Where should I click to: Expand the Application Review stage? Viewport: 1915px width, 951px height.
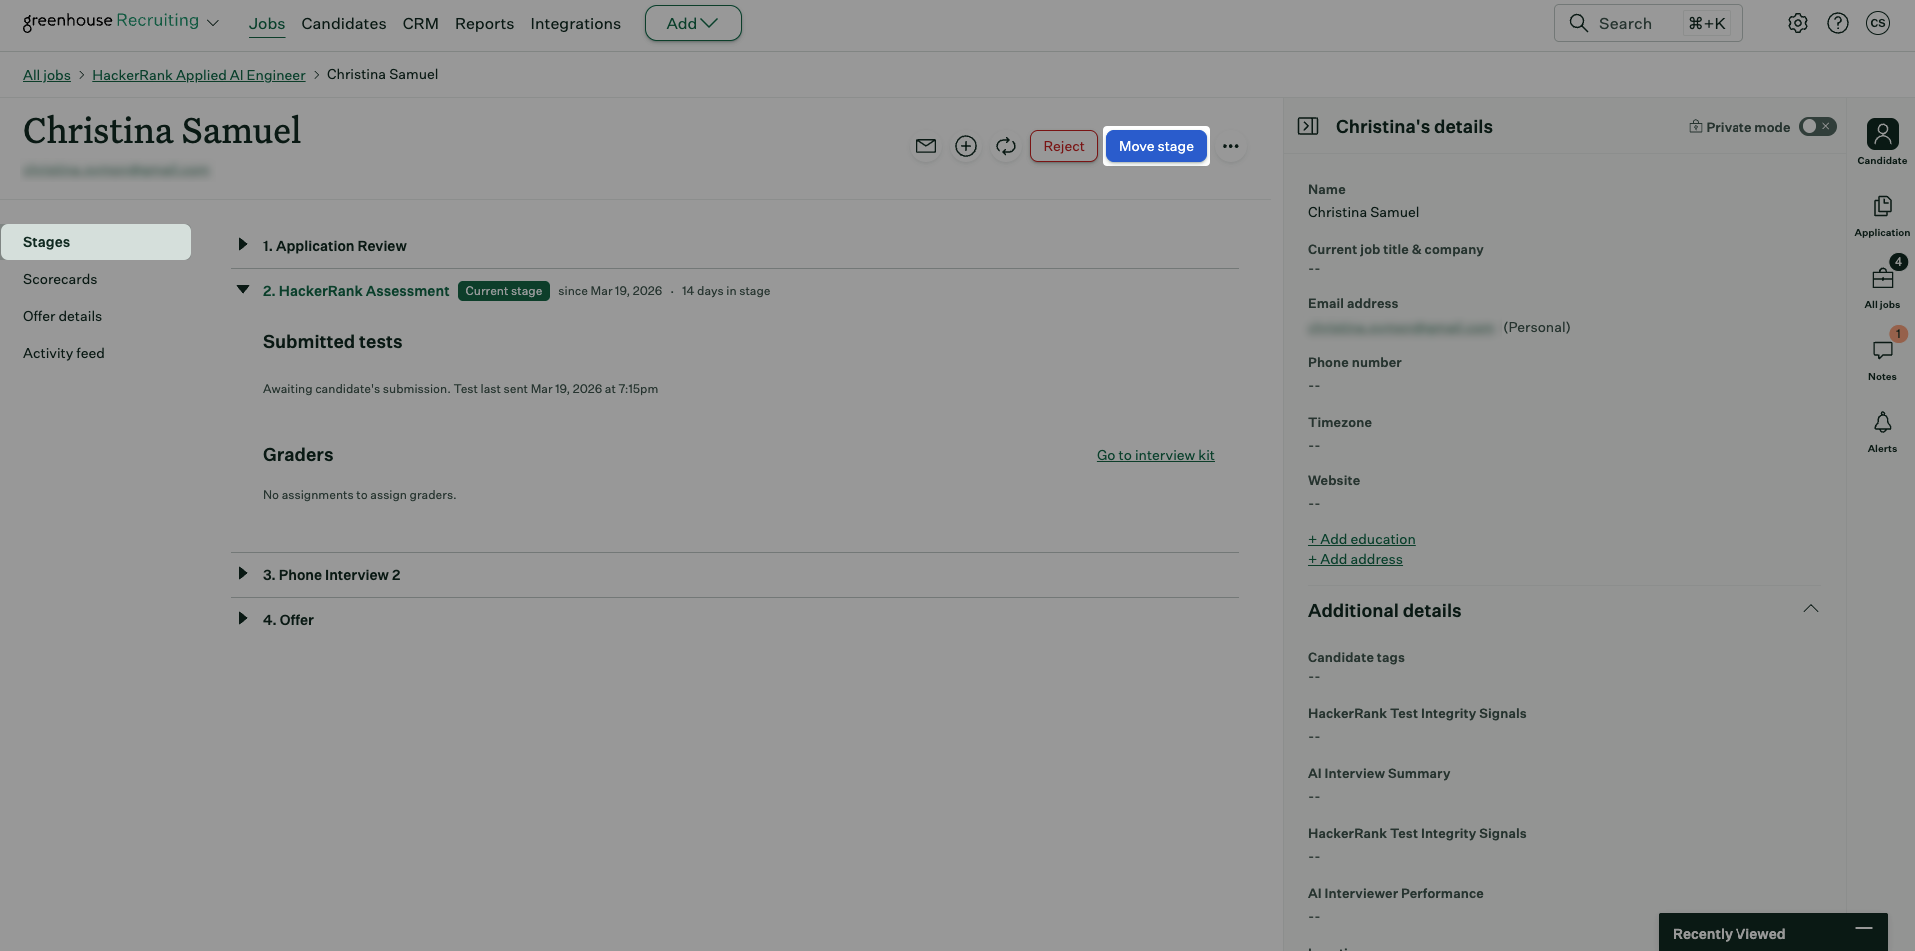point(243,245)
